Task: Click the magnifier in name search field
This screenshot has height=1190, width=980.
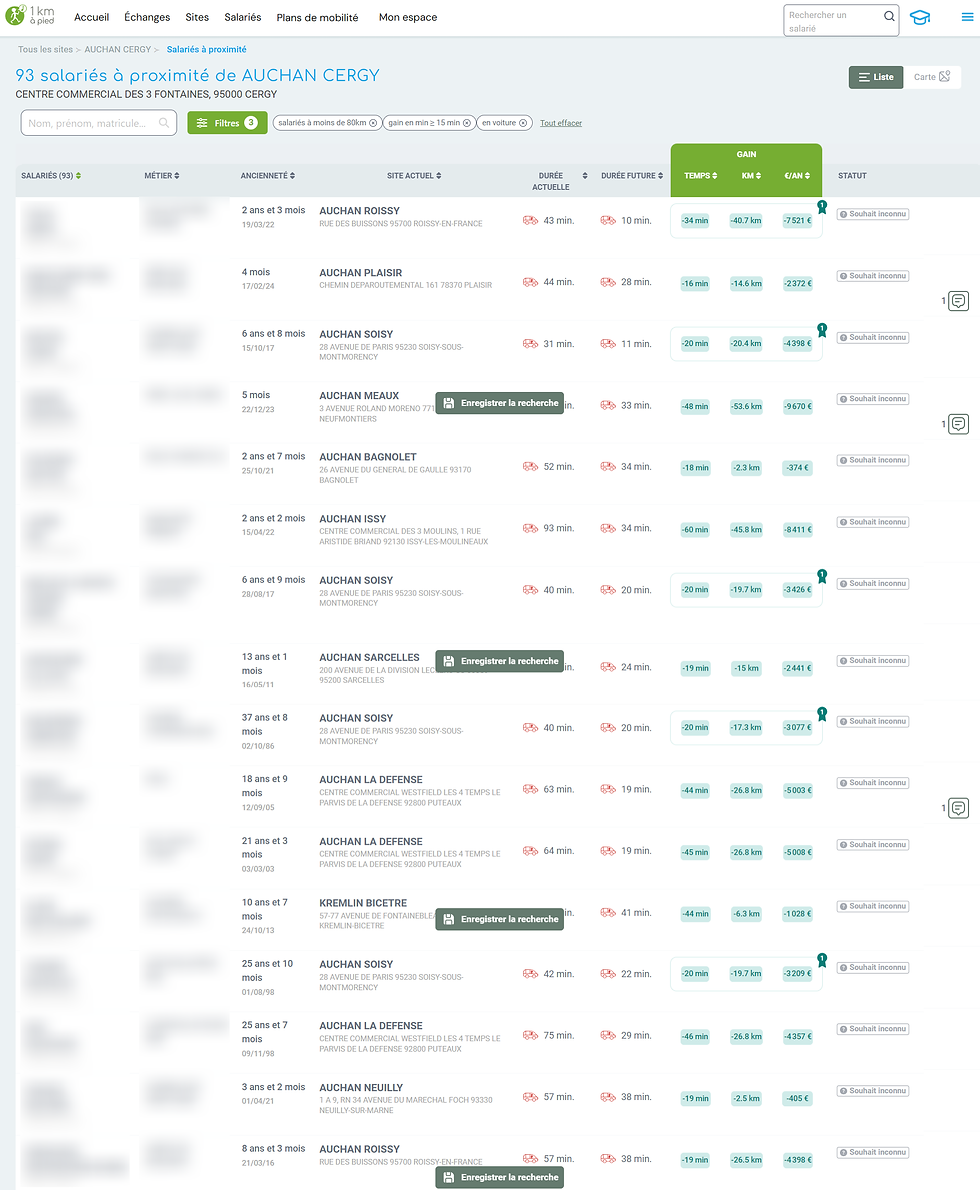Action: (164, 123)
